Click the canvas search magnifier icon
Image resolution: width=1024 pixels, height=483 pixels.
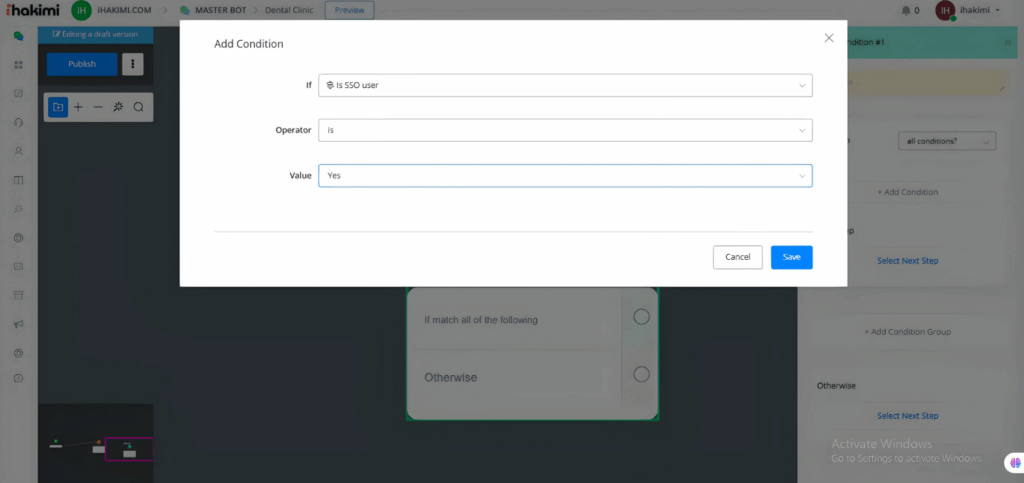pos(139,107)
